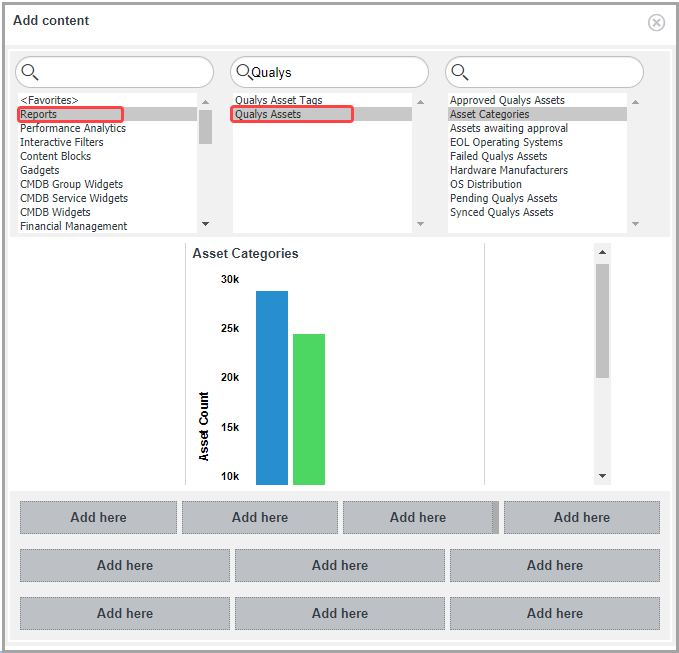Click the Qualys search field
Viewport: 679px width, 653px height.
[329, 72]
